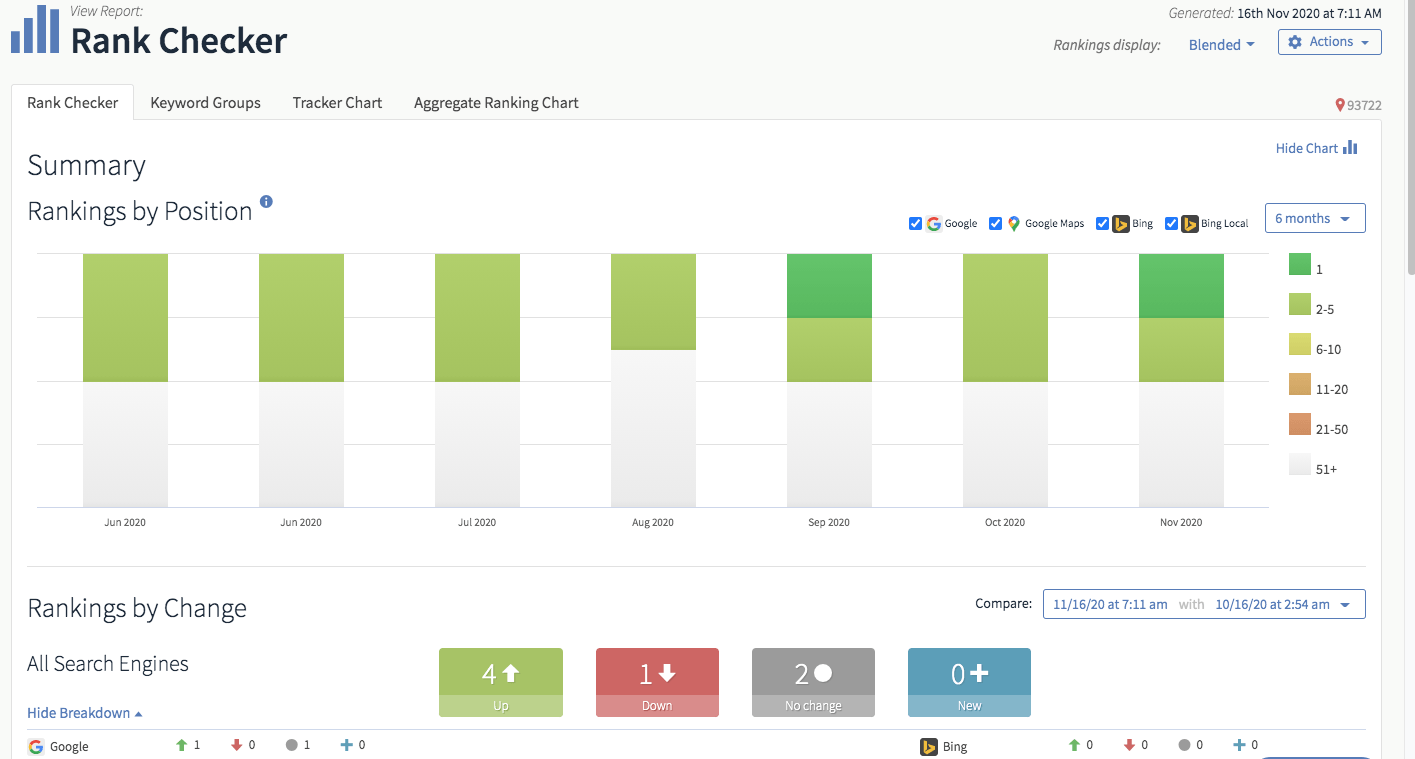
Task: Disable the Google Maps checkbox
Action: click(995, 224)
